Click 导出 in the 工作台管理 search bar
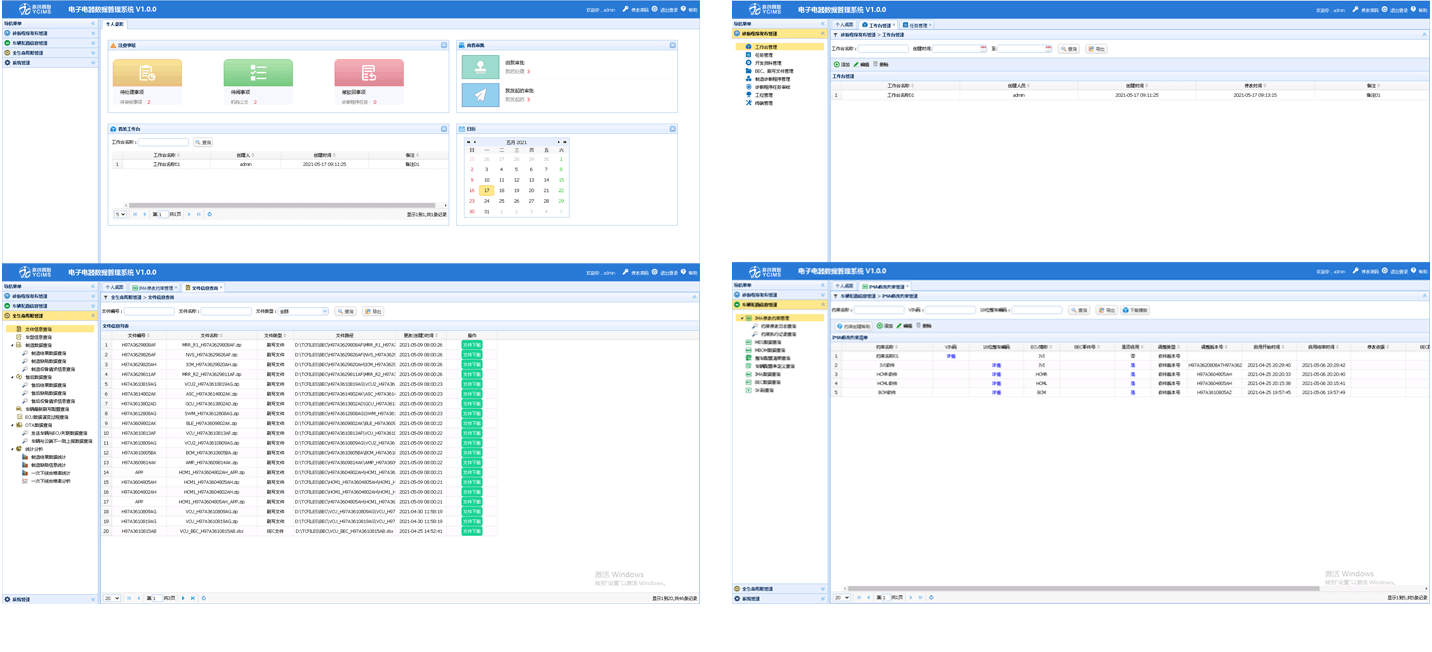The image size is (1432, 652). [x=1096, y=48]
